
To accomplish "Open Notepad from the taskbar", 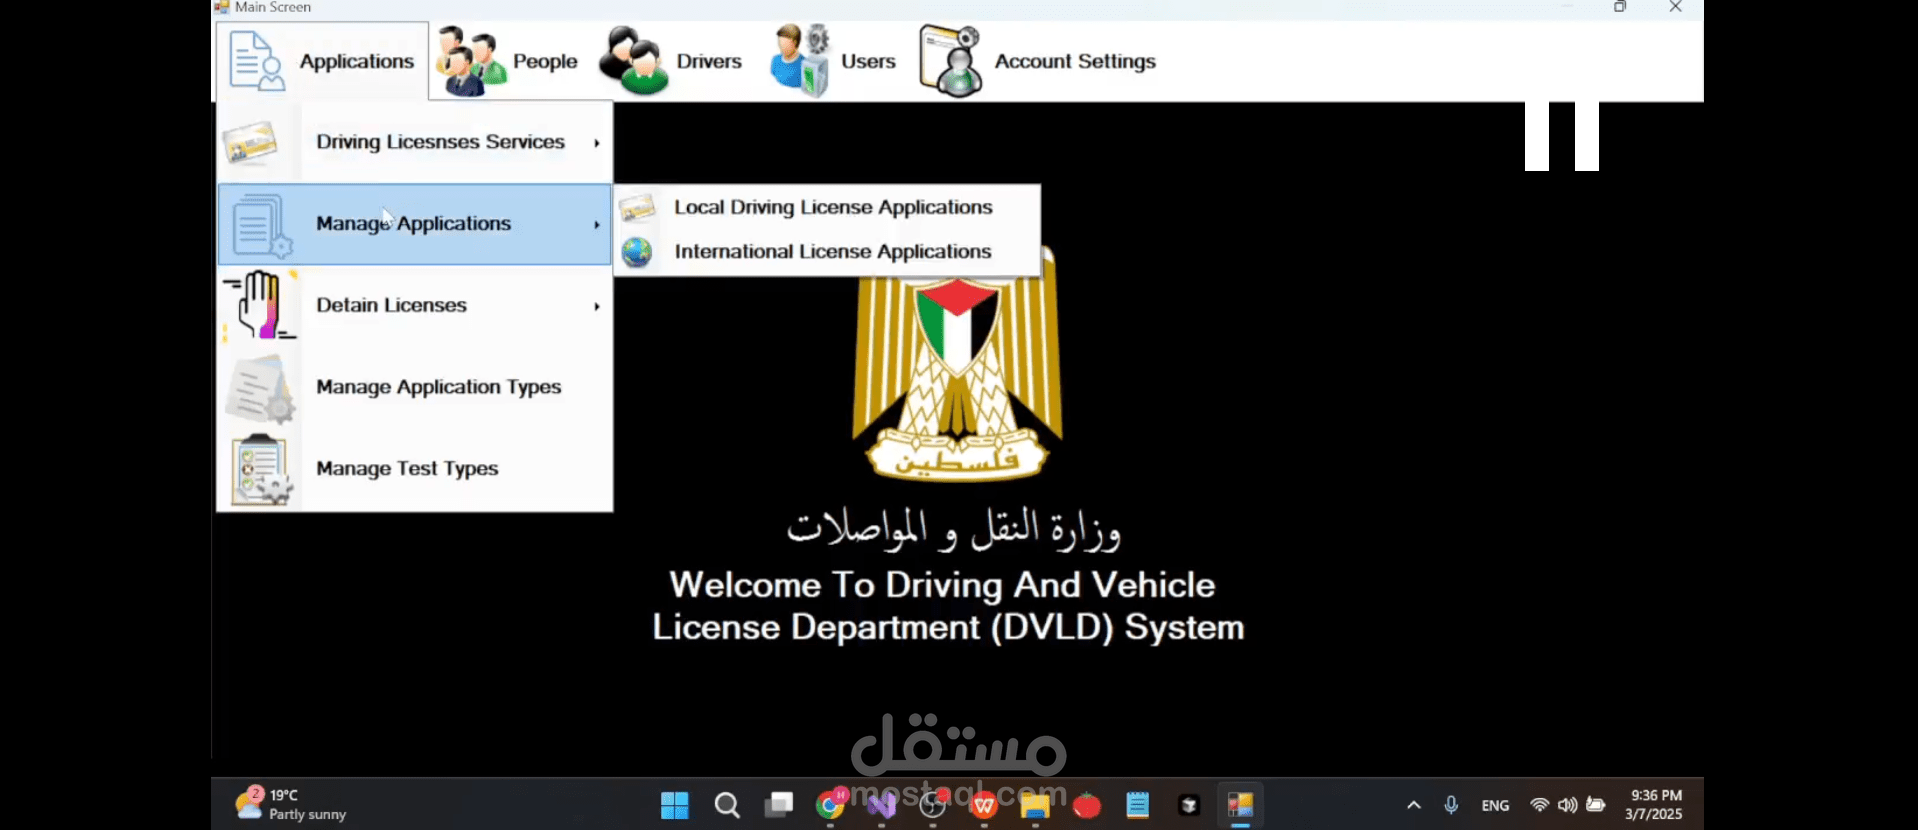I will click(x=1138, y=805).
